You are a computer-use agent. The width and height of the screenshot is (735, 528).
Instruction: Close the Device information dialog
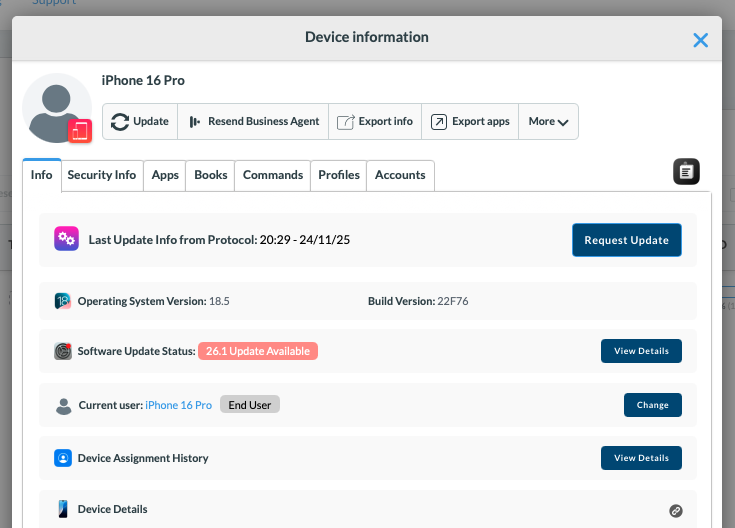point(701,40)
